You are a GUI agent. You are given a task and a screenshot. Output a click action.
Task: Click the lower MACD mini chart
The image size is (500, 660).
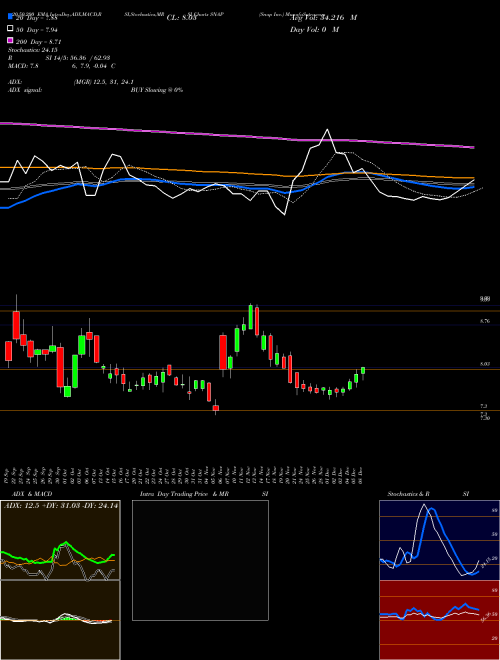(60, 620)
